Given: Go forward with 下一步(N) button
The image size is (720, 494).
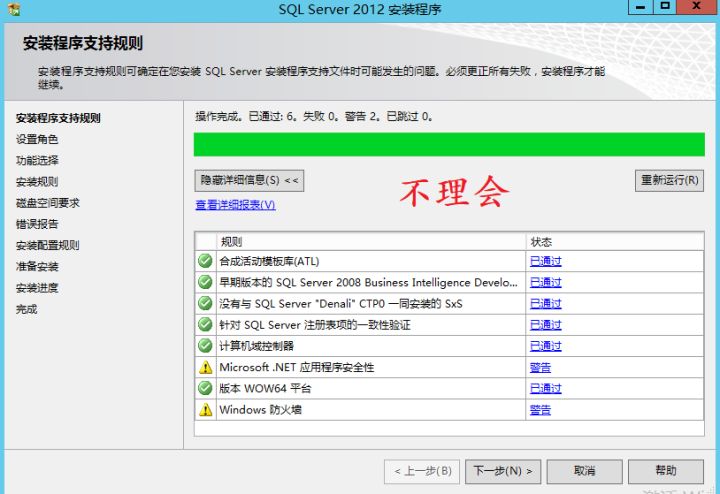Looking at the screenshot, I should tap(503, 471).
